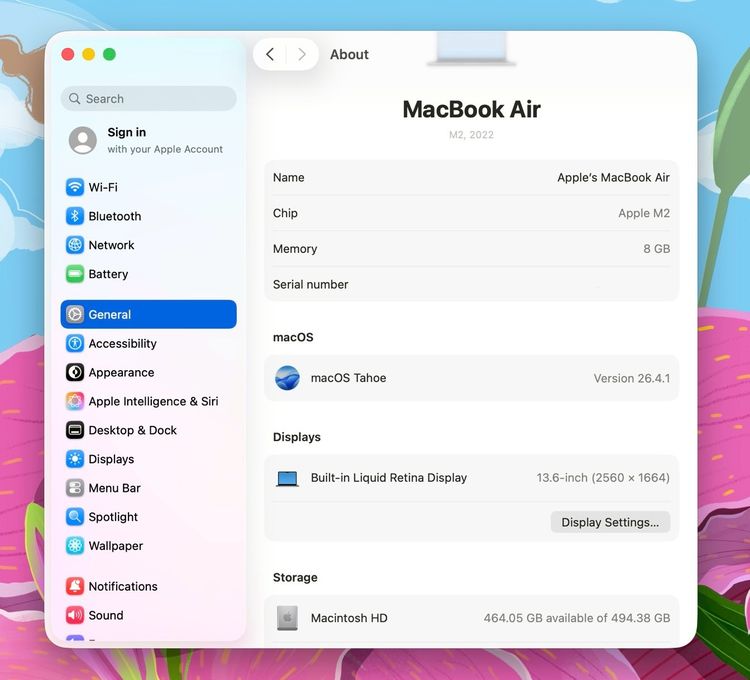Open Wallpaper settings
Viewport: 750px width, 680px height.
[148, 546]
